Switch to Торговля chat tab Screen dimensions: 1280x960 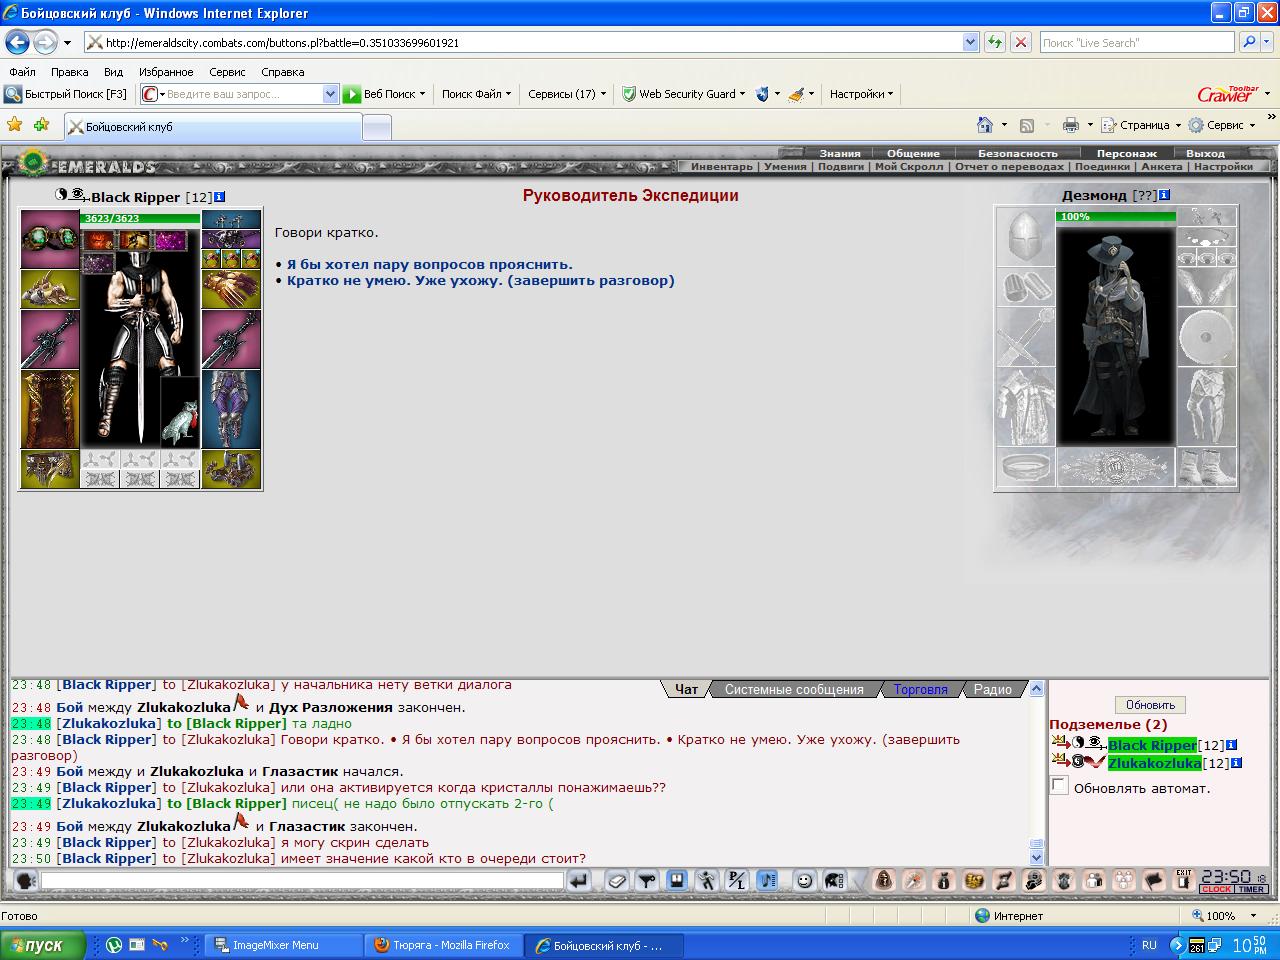coord(920,689)
